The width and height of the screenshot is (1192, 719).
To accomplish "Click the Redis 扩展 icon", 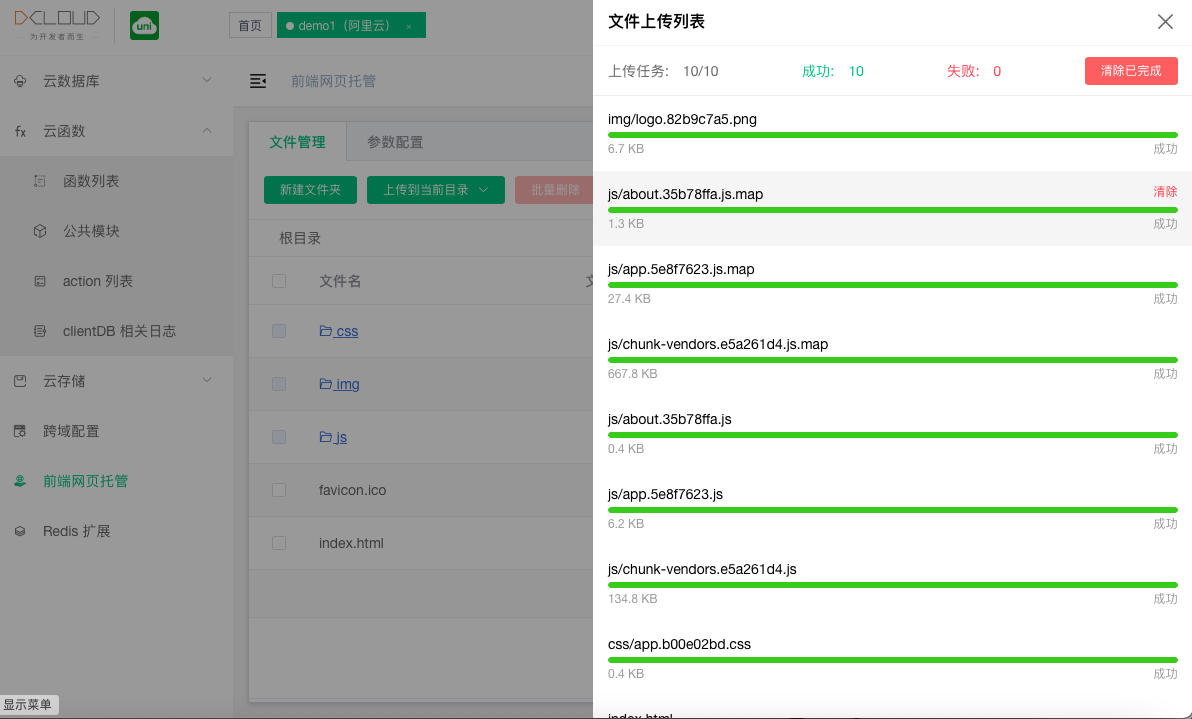I will click(x=21, y=531).
